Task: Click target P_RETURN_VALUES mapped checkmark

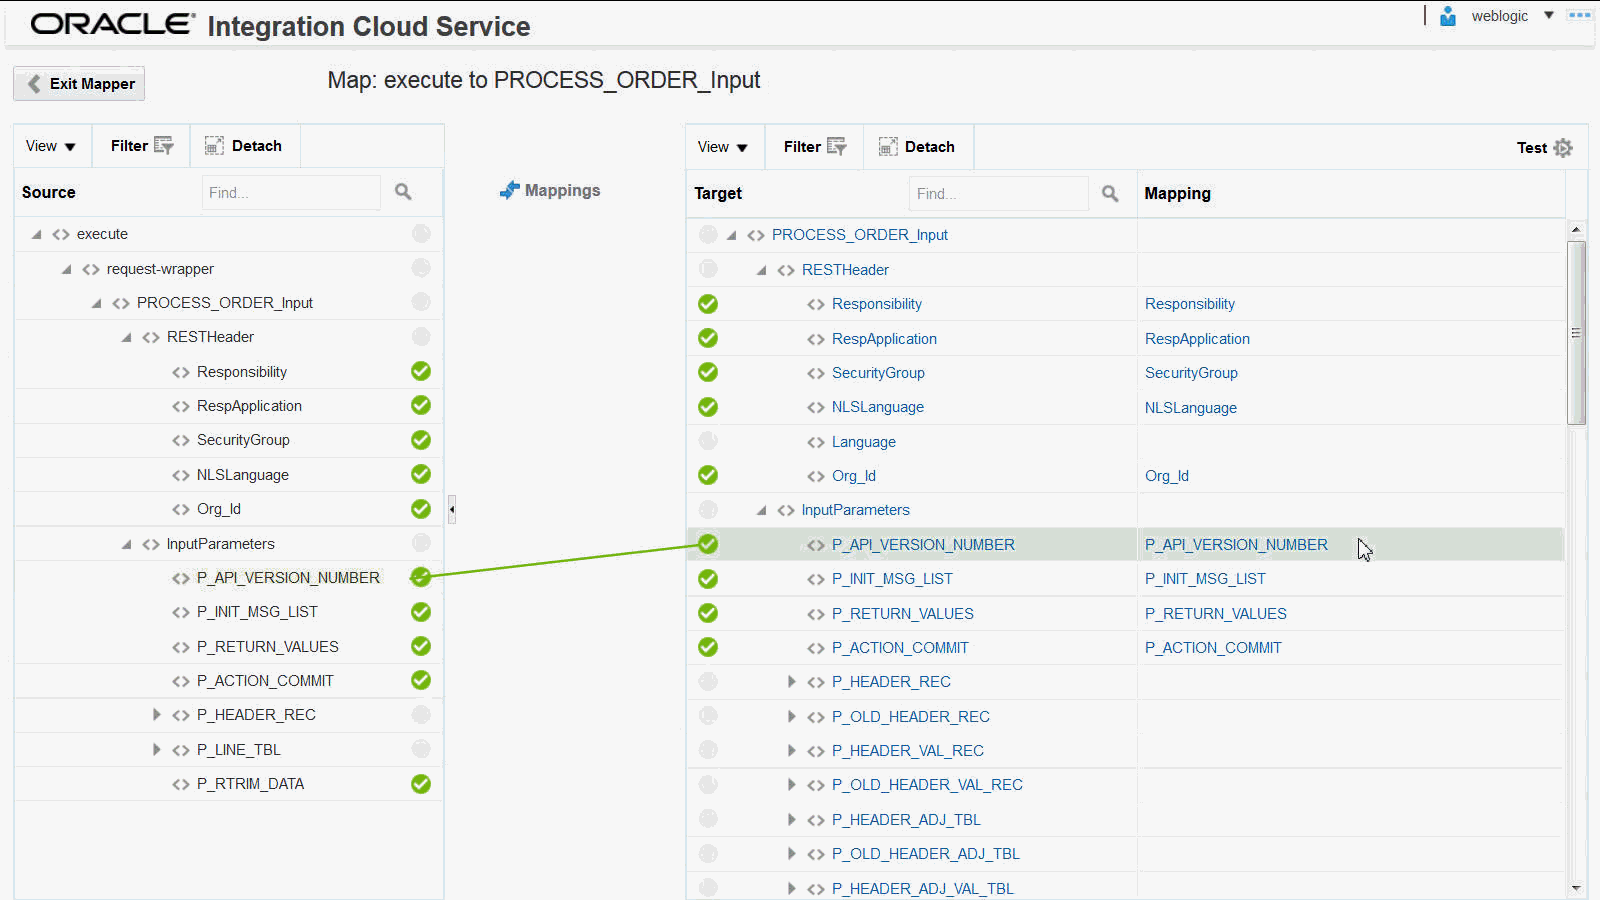Action: pos(708,613)
